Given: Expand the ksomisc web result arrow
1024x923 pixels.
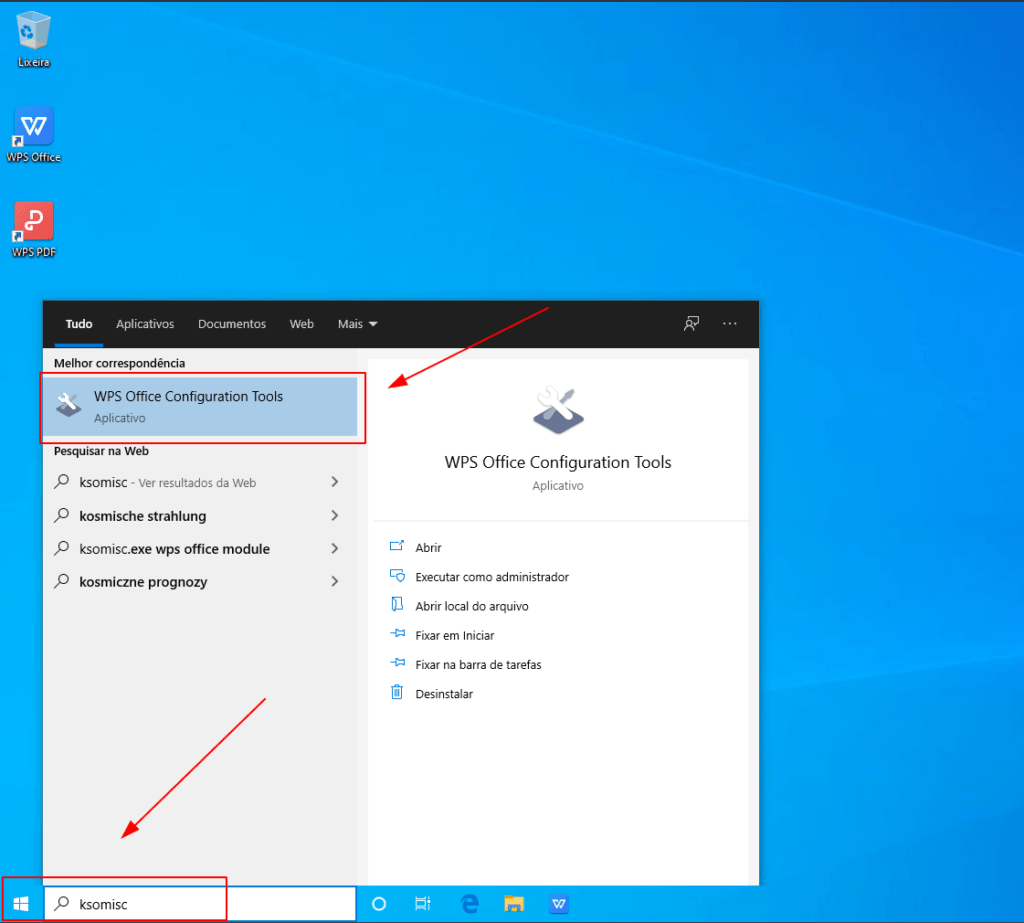Looking at the screenshot, I should coord(334,482).
